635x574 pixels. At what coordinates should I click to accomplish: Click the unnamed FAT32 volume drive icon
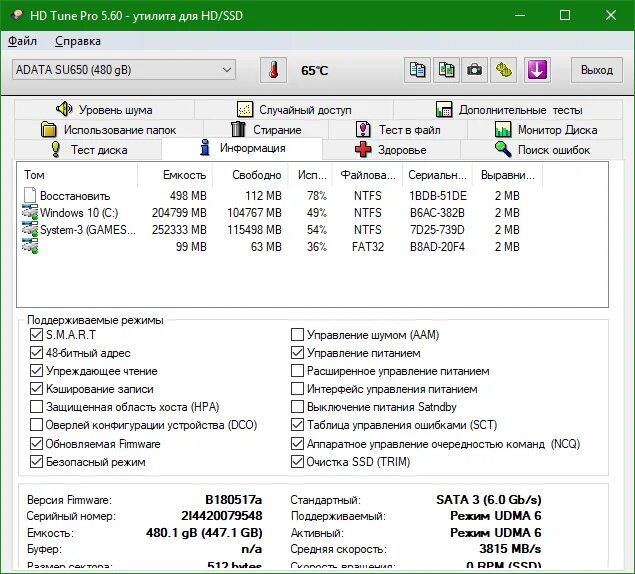pos(30,246)
